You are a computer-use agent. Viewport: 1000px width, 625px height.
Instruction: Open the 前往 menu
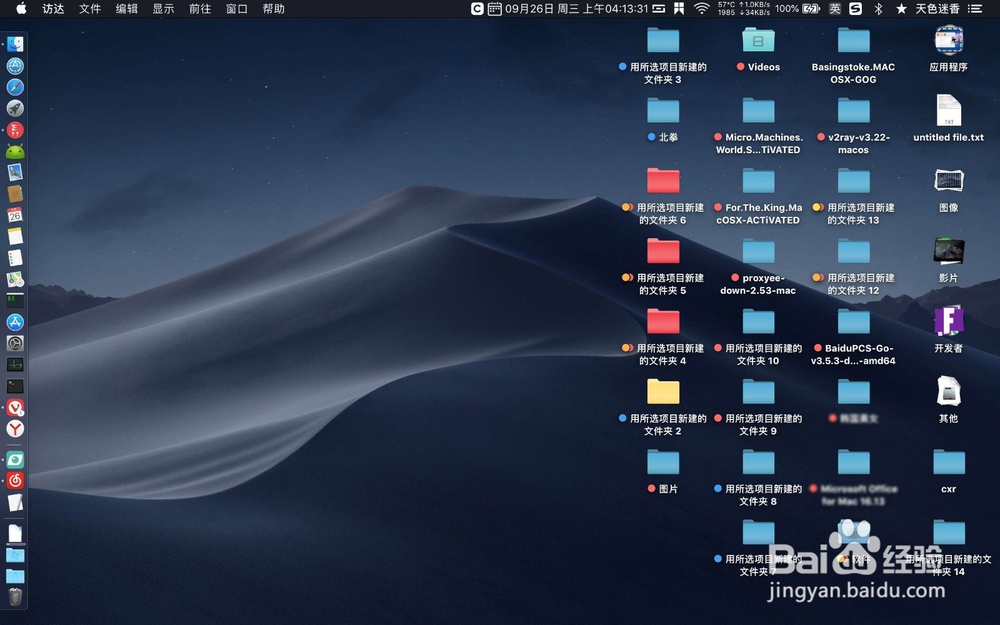click(x=199, y=9)
